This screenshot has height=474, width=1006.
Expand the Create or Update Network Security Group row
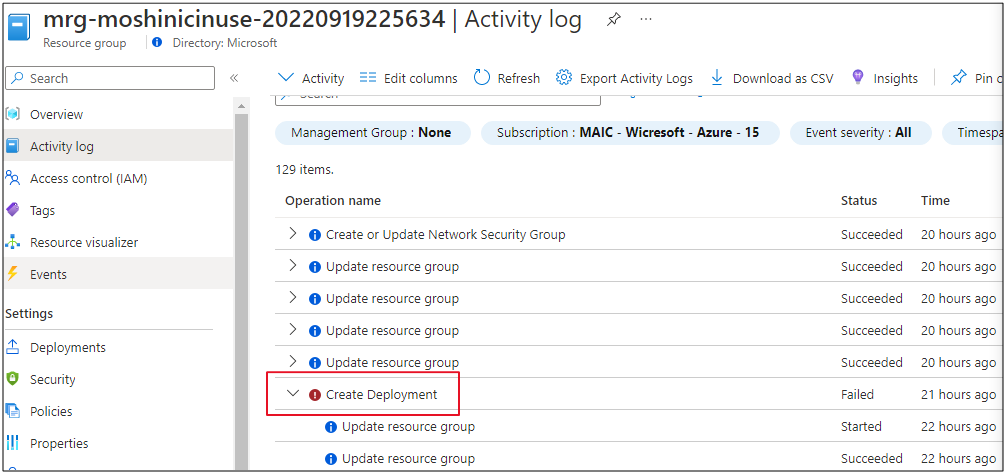tap(293, 233)
